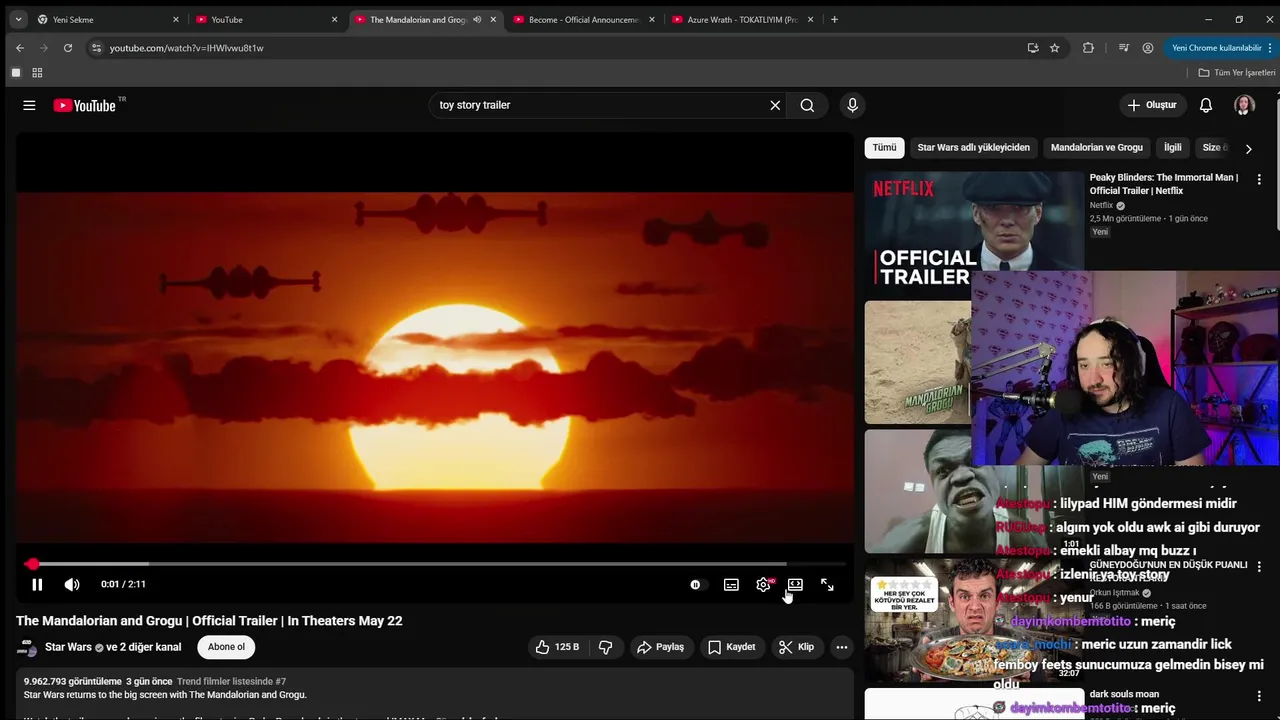Open options for the dark souls moan video
The image size is (1280, 720).
(x=1259, y=696)
